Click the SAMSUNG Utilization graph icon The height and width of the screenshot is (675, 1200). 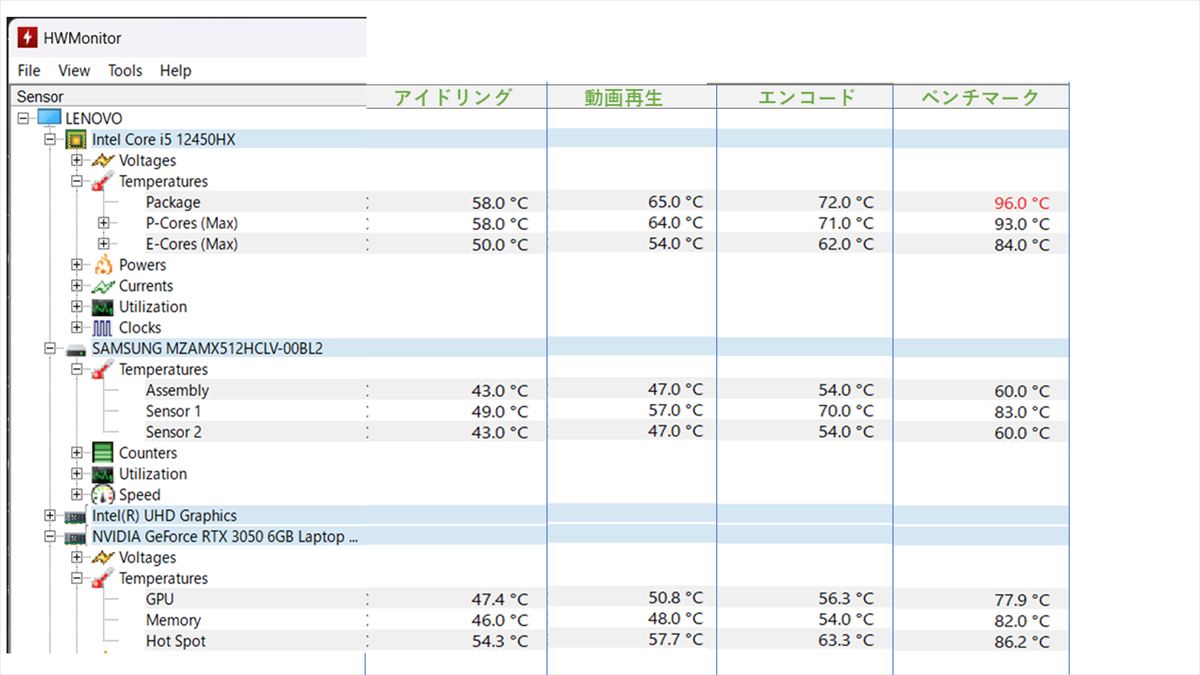click(x=103, y=474)
